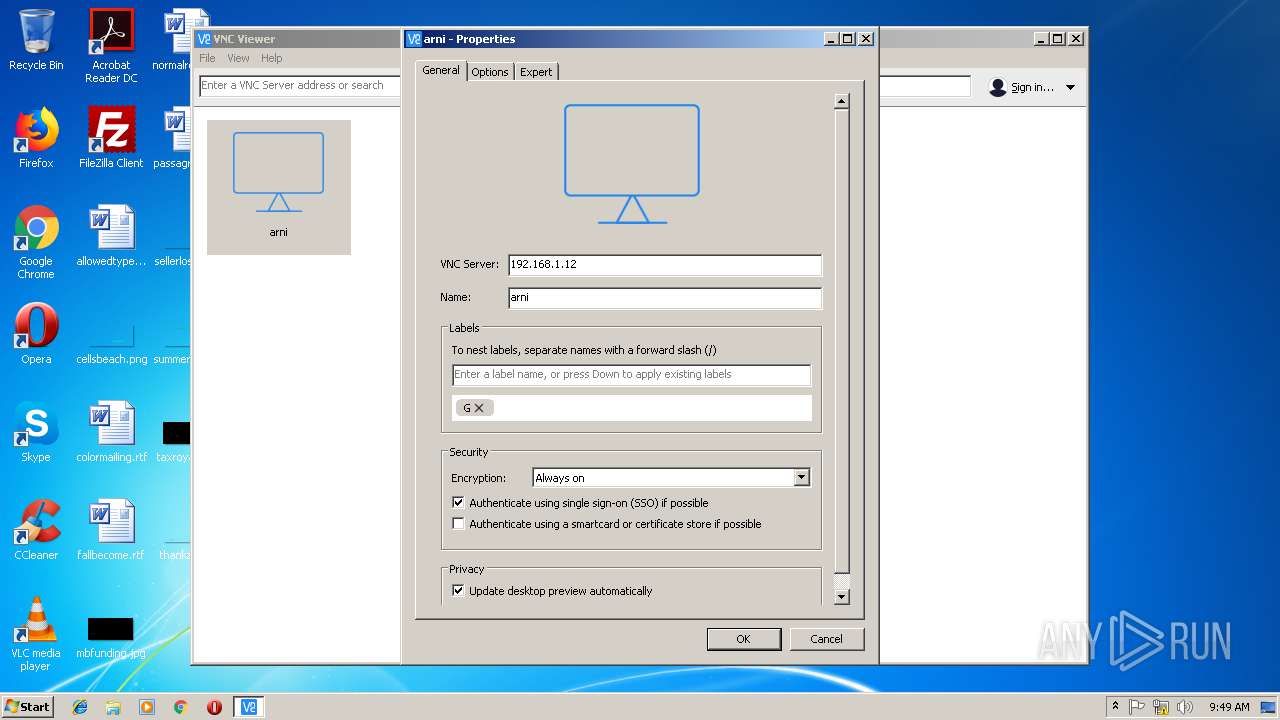Click the network tray icon
Image resolution: width=1280 pixels, height=720 pixels.
(1161, 707)
